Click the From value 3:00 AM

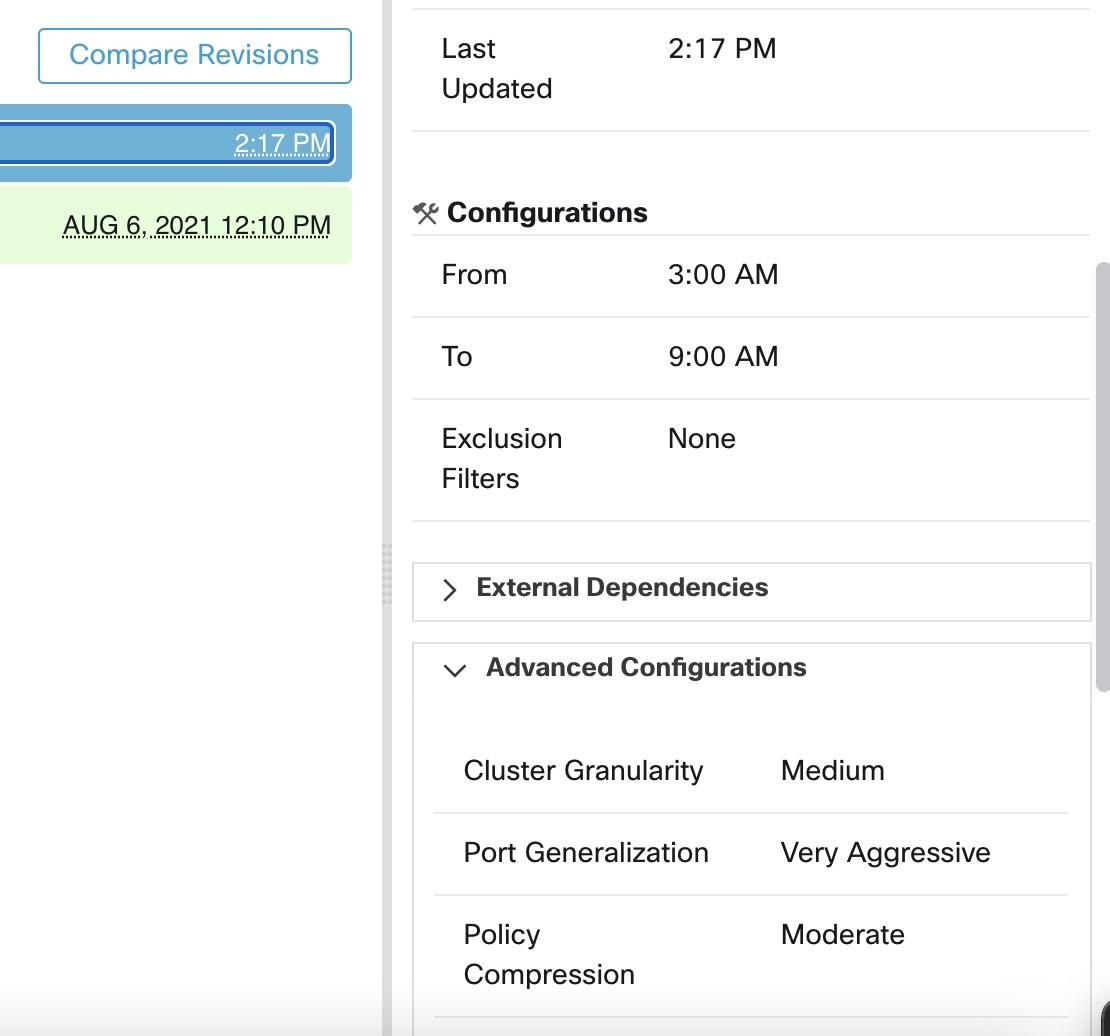(723, 275)
